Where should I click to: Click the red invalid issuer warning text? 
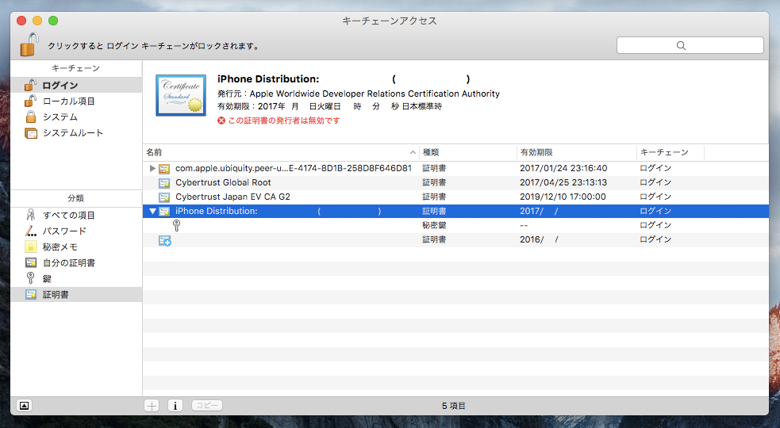tap(284, 120)
